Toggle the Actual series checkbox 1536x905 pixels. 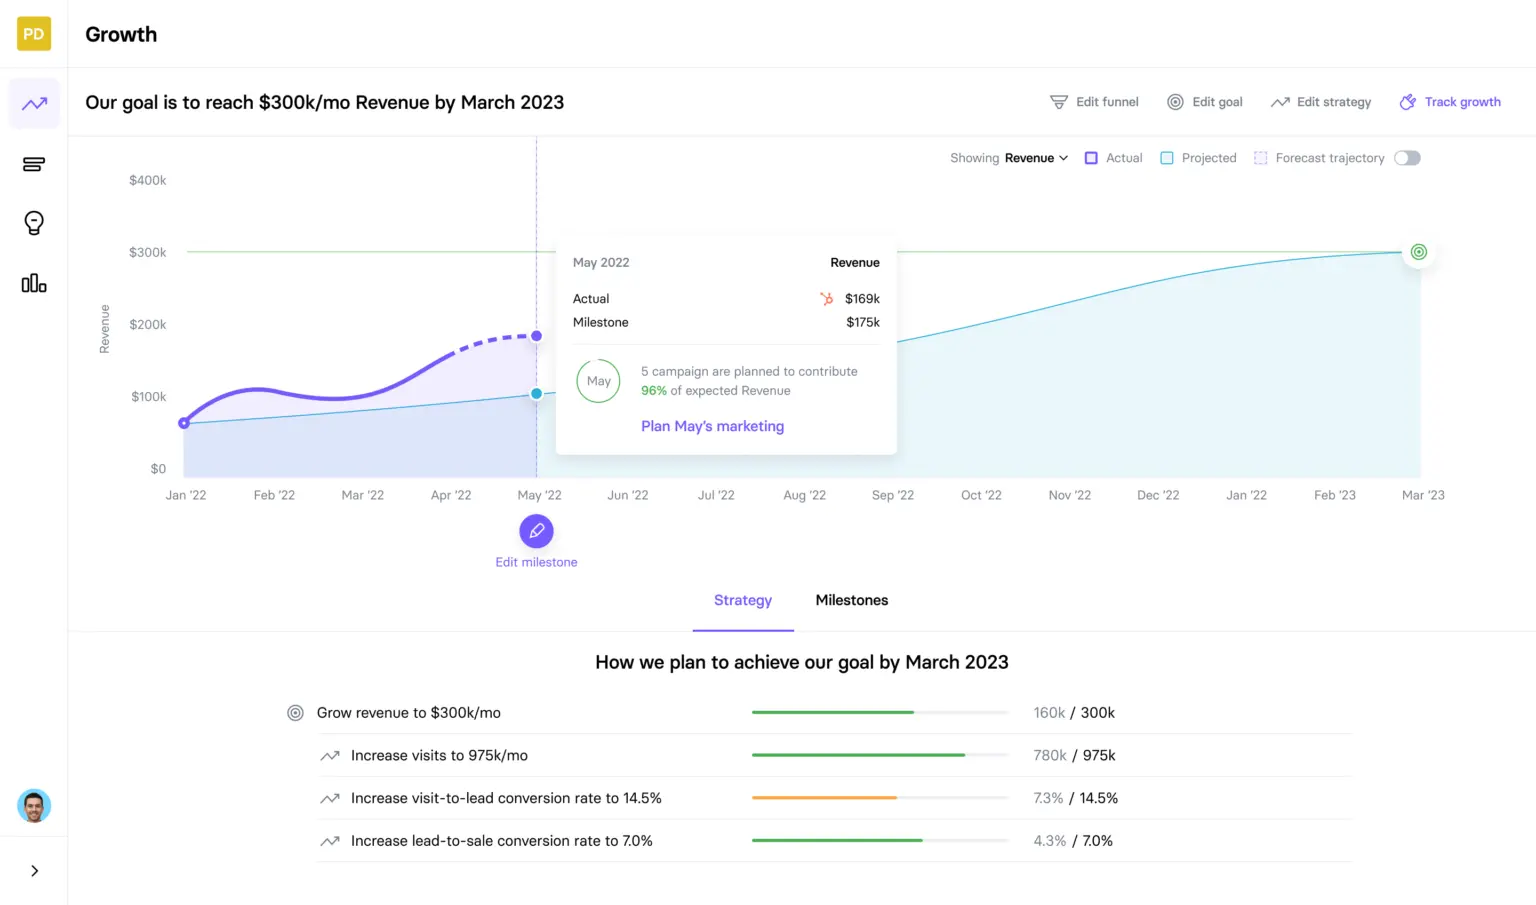coord(1091,157)
